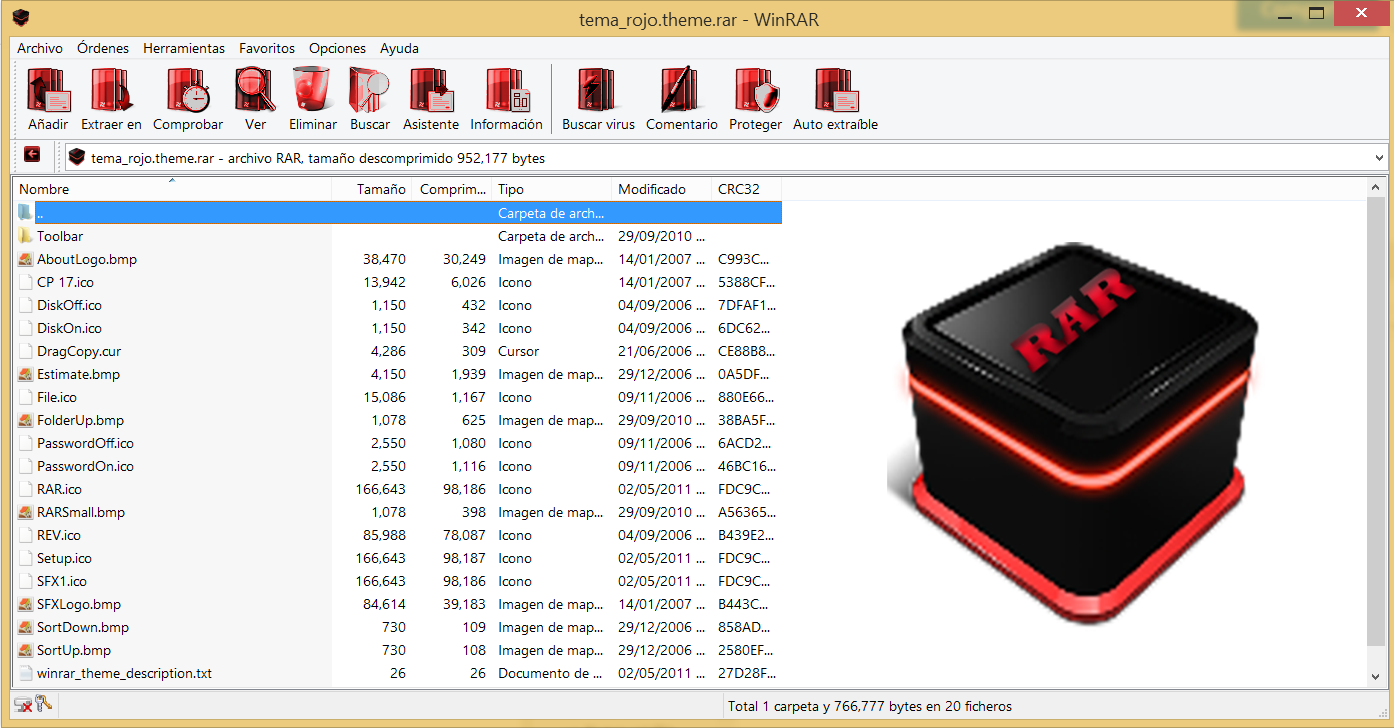
Task: Click the Proteger shield icon
Action: click(x=755, y=91)
